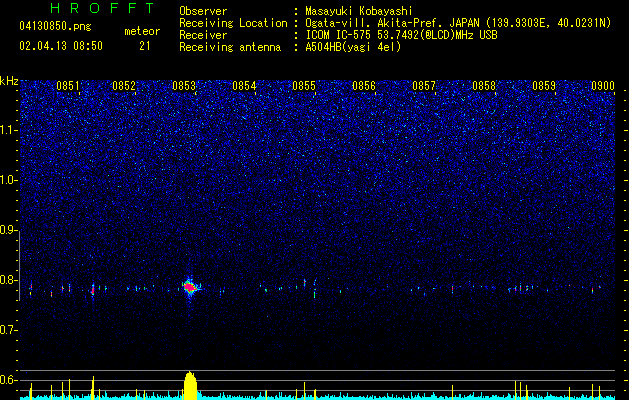Image resolution: width=629 pixels, height=400 pixels.
Task: Click the 0.8 kHz axis label
Action: (x=8, y=280)
